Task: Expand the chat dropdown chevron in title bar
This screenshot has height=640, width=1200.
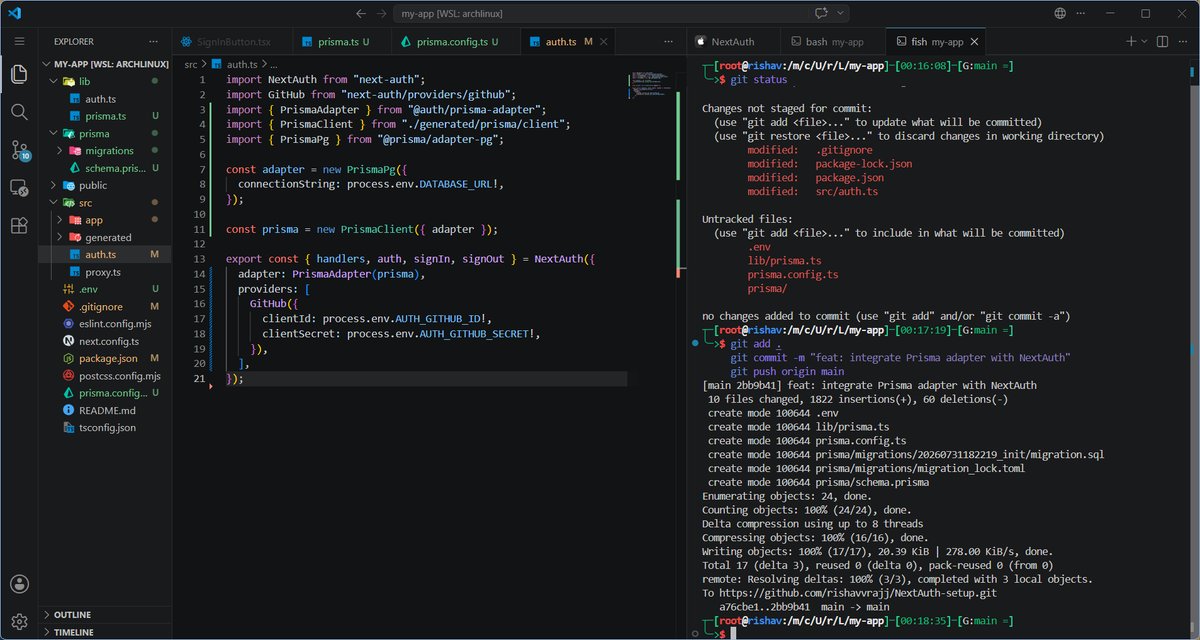Action: point(841,14)
